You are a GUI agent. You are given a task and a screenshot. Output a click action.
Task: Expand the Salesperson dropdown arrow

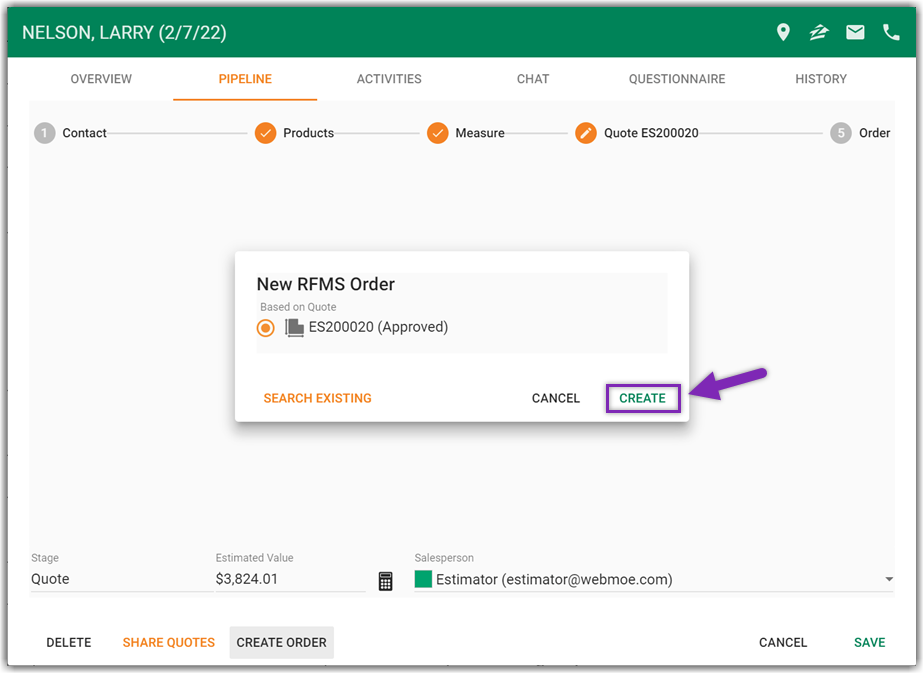pos(889,580)
